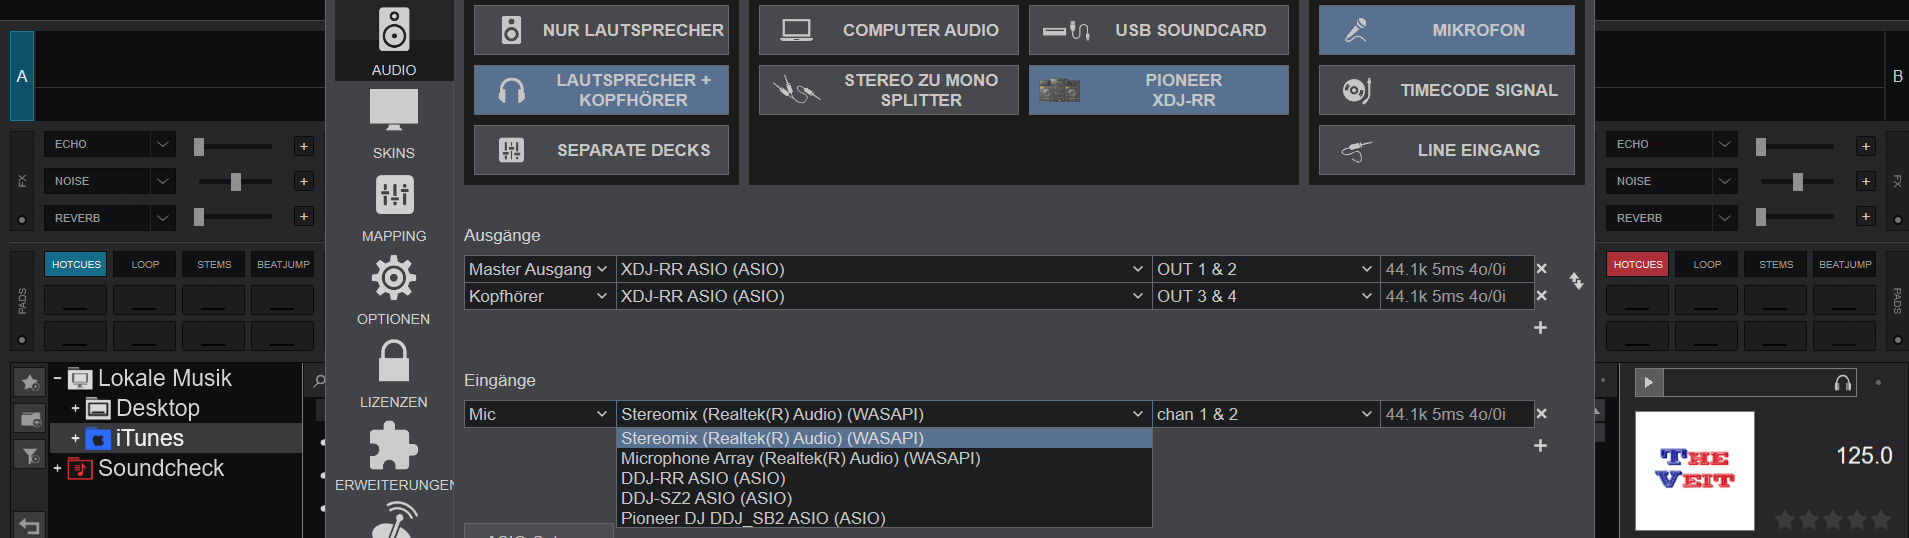Open the OPTIONEN gear section
This screenshot has height=538, width=1909.
[394, 290]
